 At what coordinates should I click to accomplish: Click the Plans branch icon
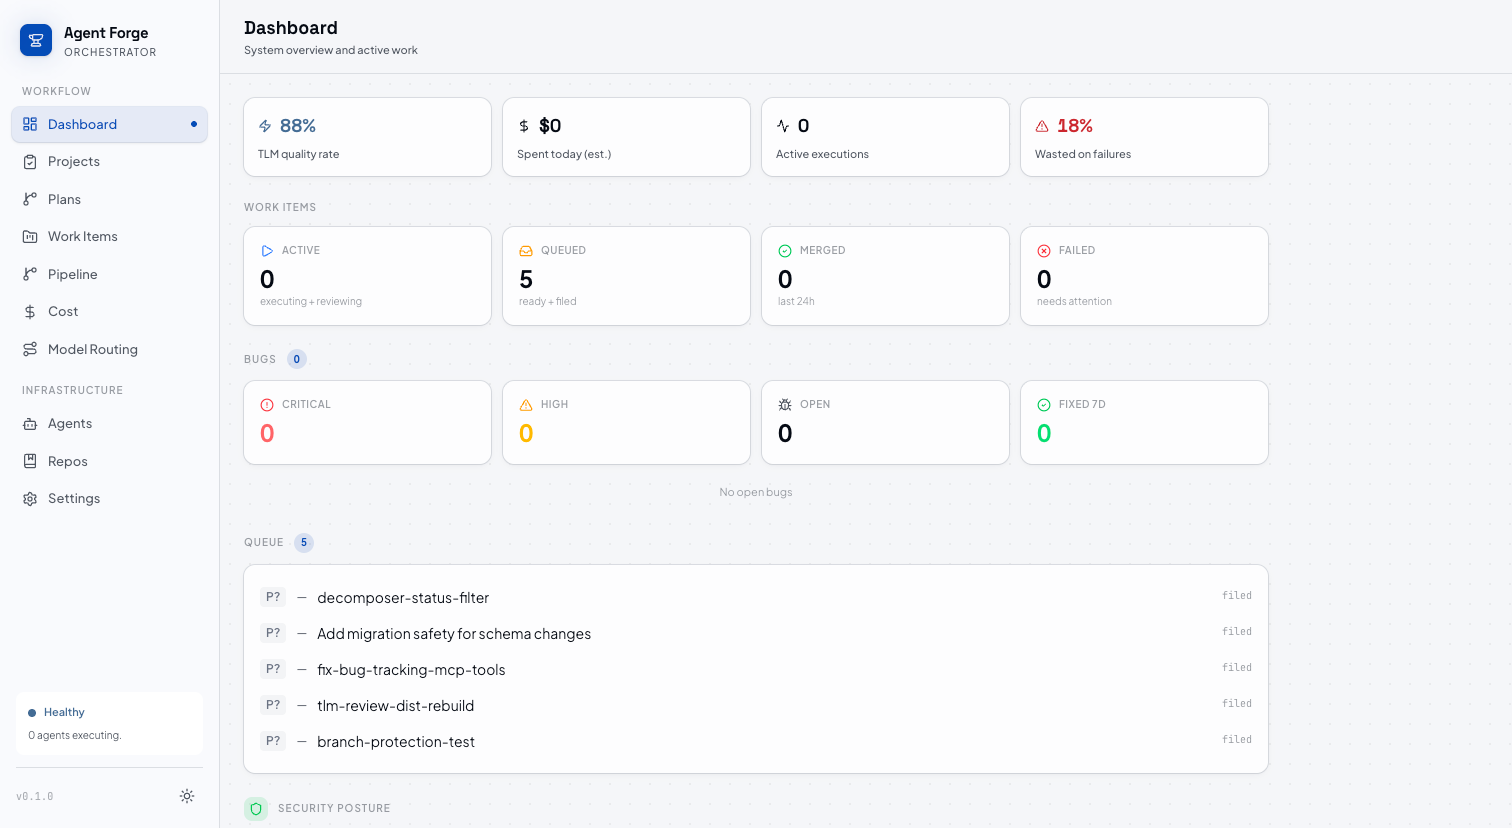[30, 199]
